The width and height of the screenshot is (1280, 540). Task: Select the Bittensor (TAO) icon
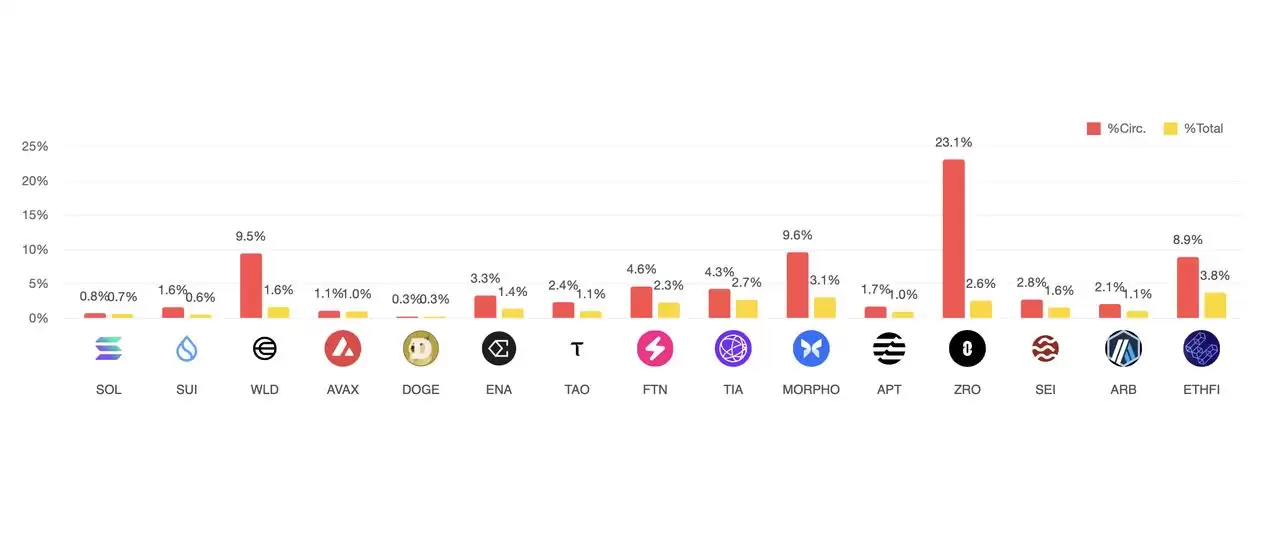tap(576, 348)
